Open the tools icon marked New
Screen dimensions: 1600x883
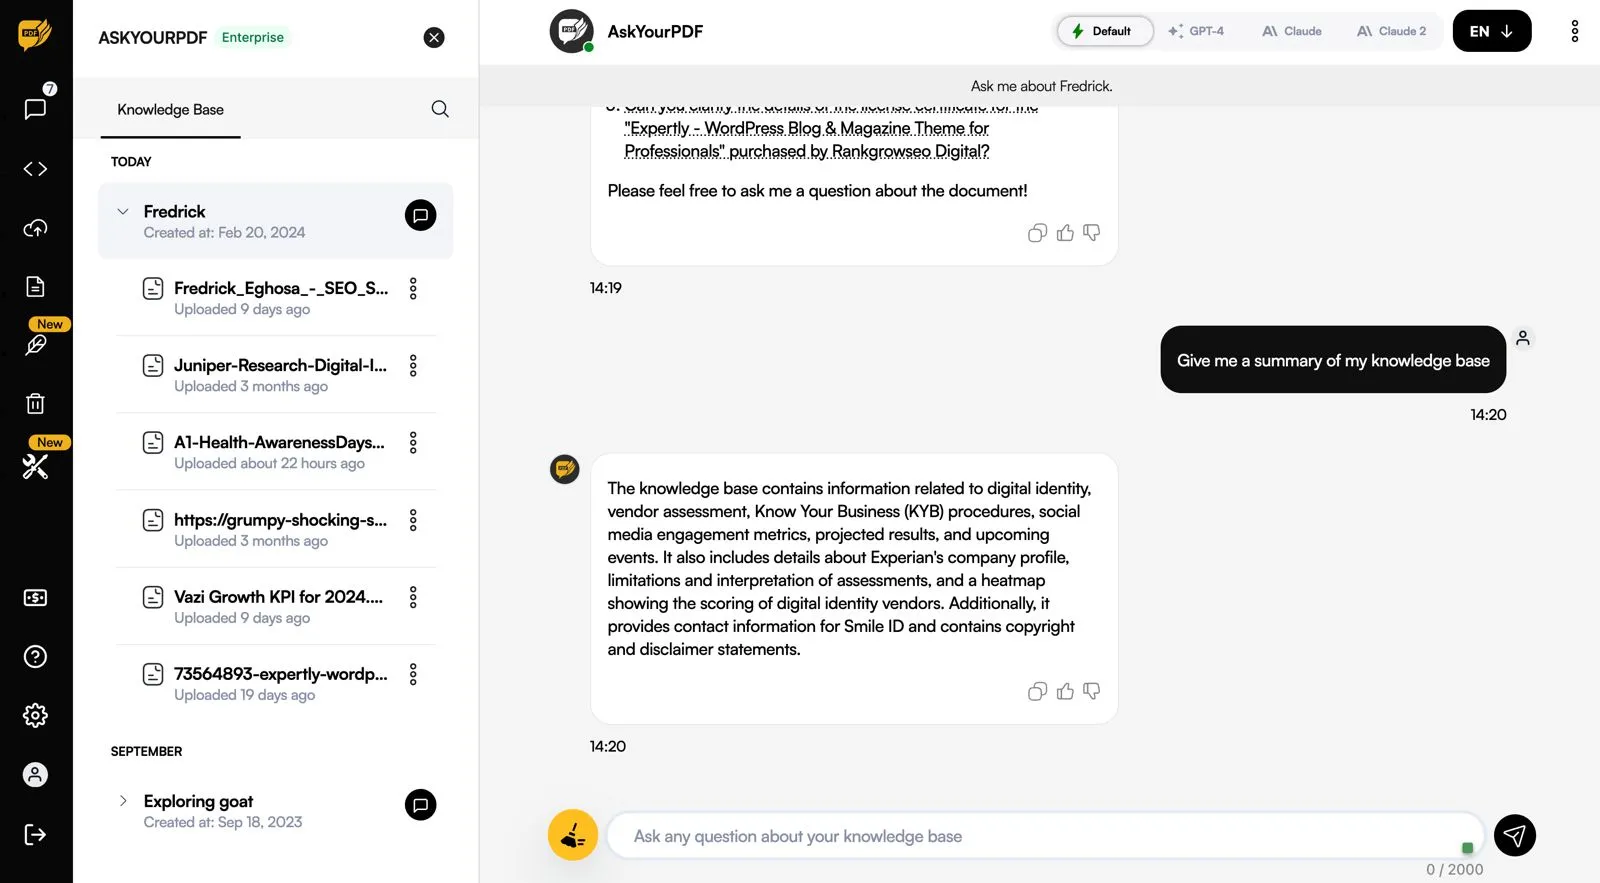[x=36, y=466]
